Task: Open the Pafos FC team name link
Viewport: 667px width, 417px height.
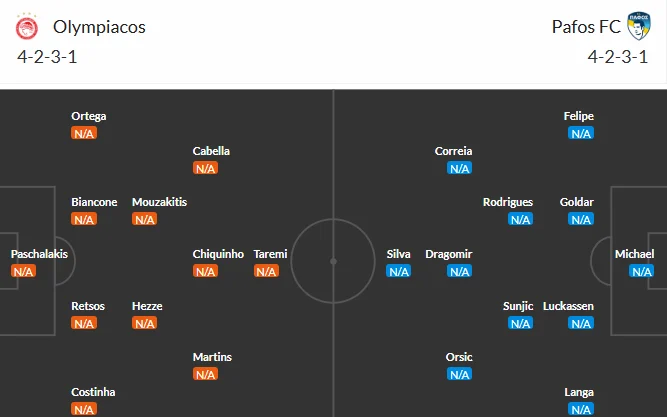Action: 586,27
